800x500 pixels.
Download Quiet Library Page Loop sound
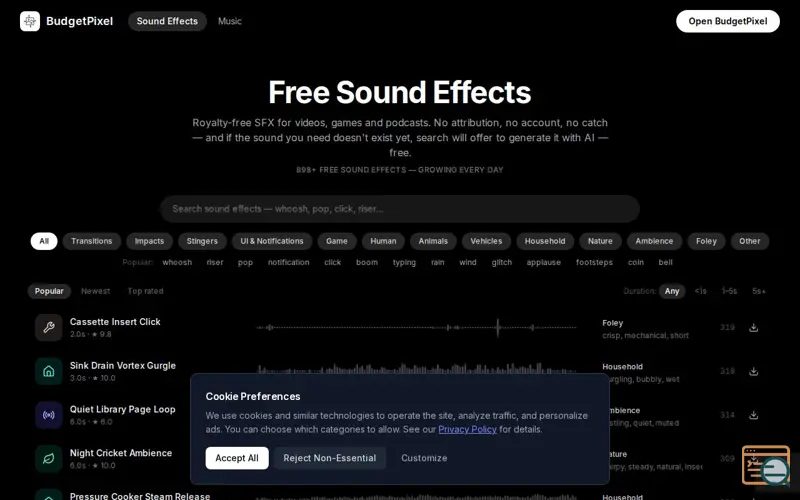[x=753, y=415]
